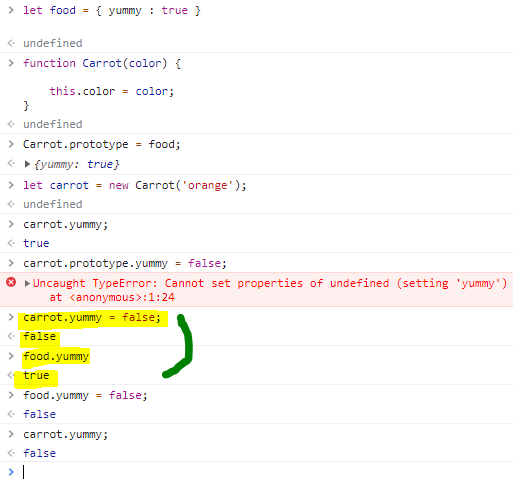The height and width of the screenshot is (487, 513).
Task: Click the blue console prompt chevron
Action: pos(11,472)
